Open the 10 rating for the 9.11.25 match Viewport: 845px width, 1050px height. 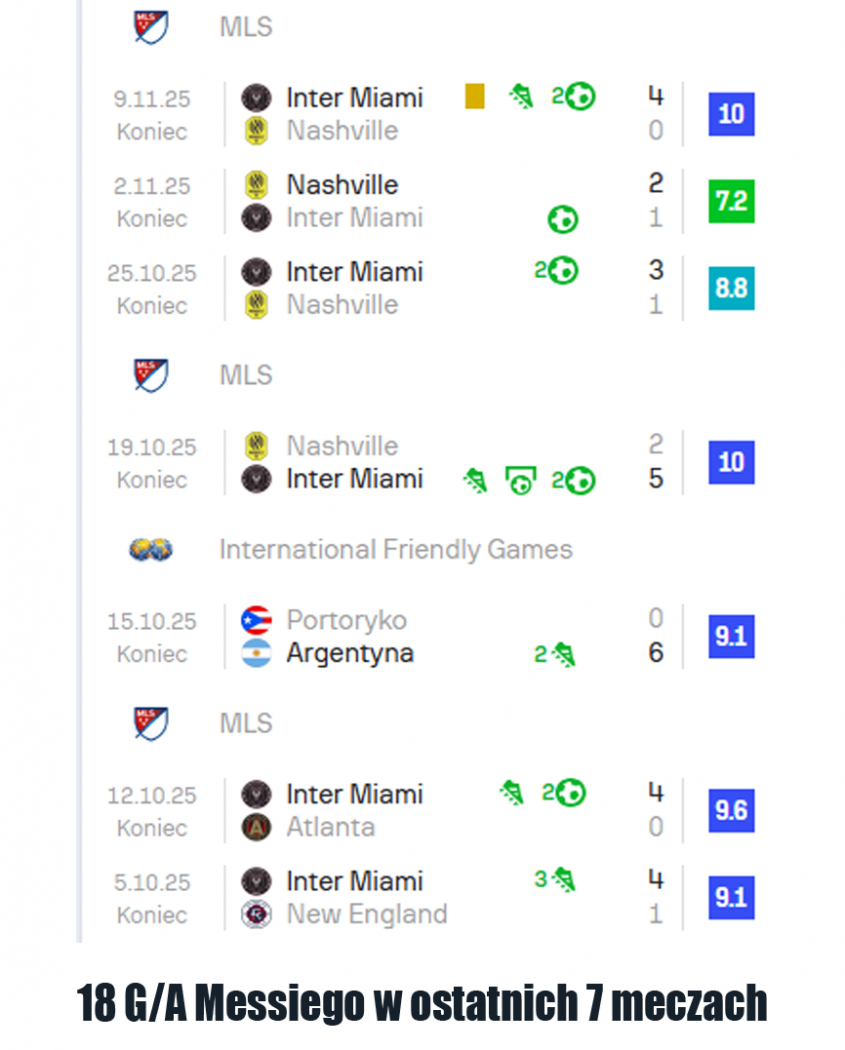(x=731, y=114)
